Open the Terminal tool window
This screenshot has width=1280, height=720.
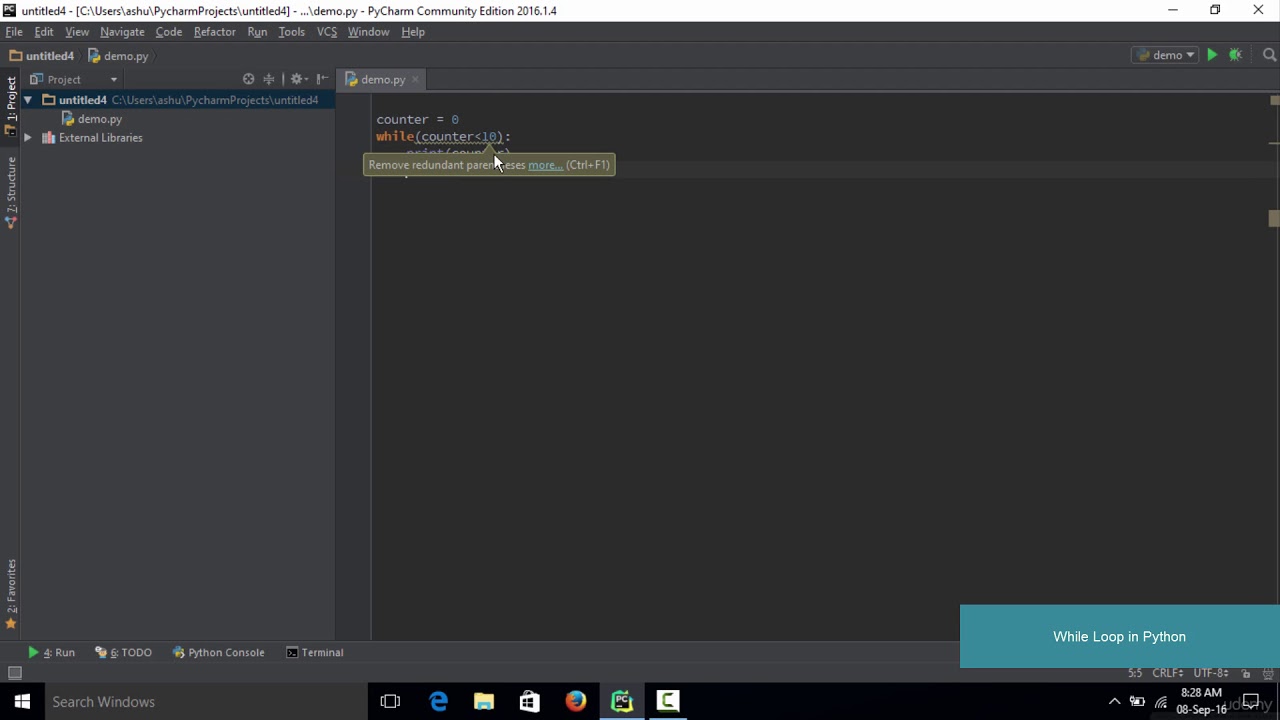tap(314, 652)
